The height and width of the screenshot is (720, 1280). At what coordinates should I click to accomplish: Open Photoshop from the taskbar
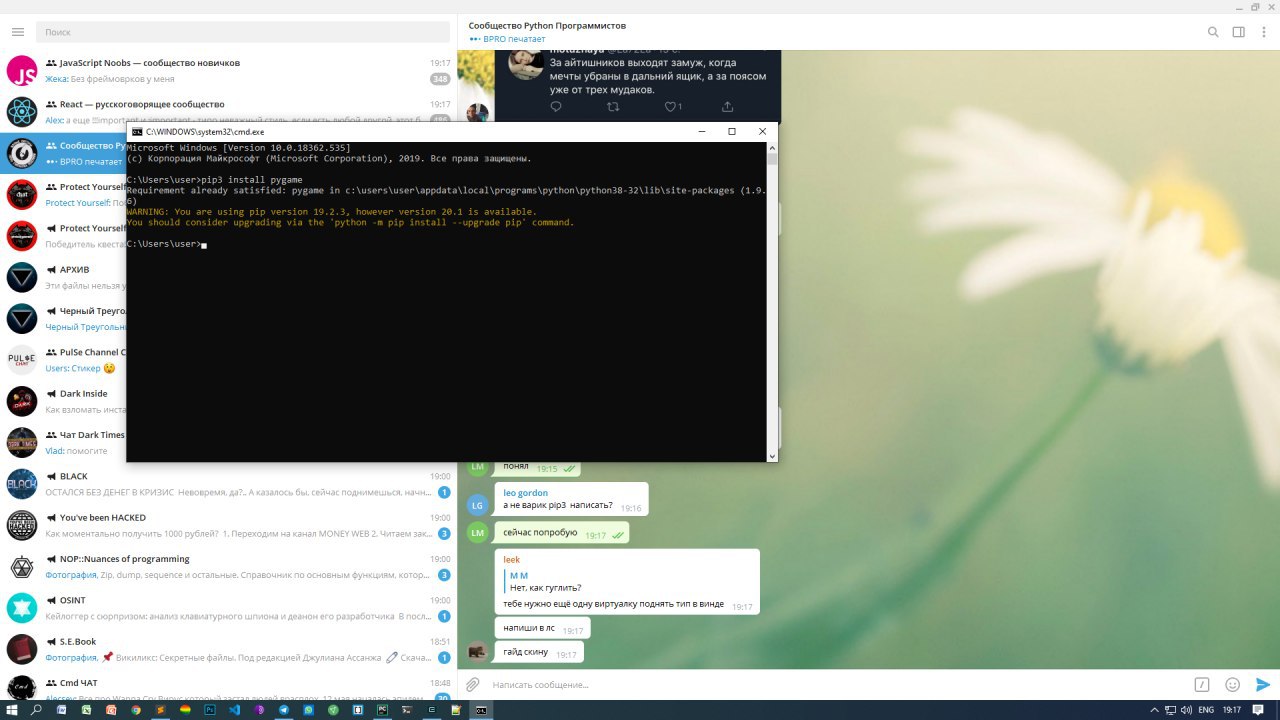[210, 710]
